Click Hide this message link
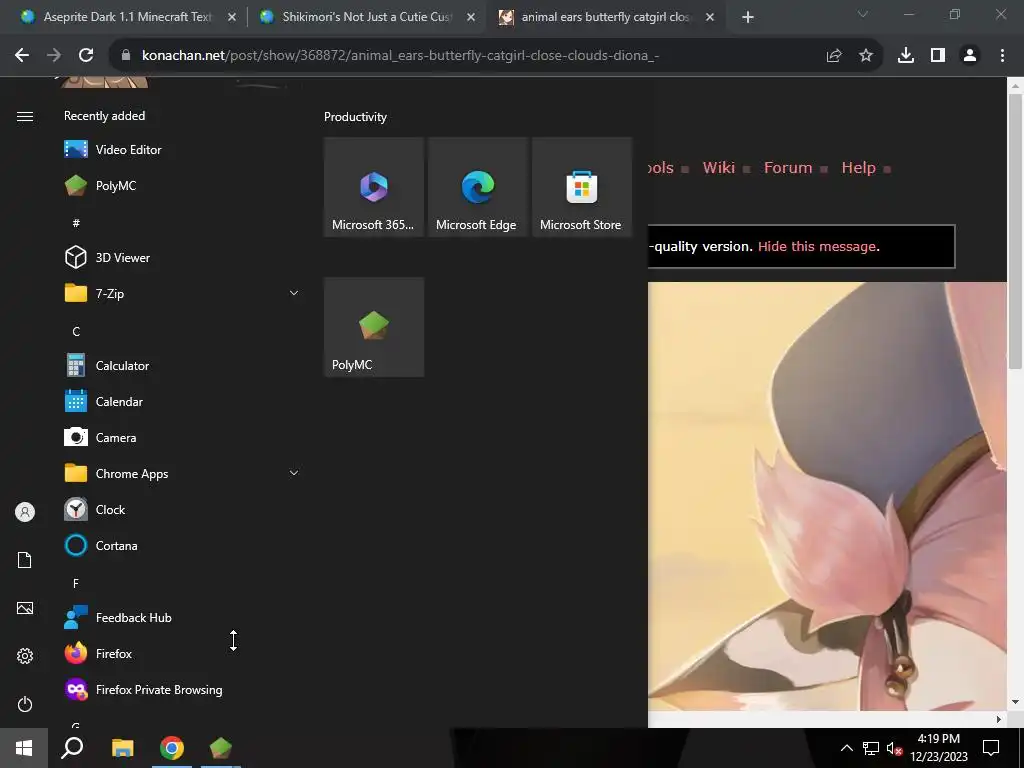 point(817,247)
